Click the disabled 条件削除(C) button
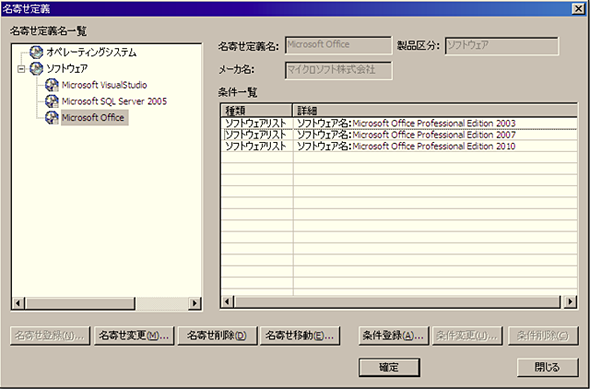 [x=543, y=336]
